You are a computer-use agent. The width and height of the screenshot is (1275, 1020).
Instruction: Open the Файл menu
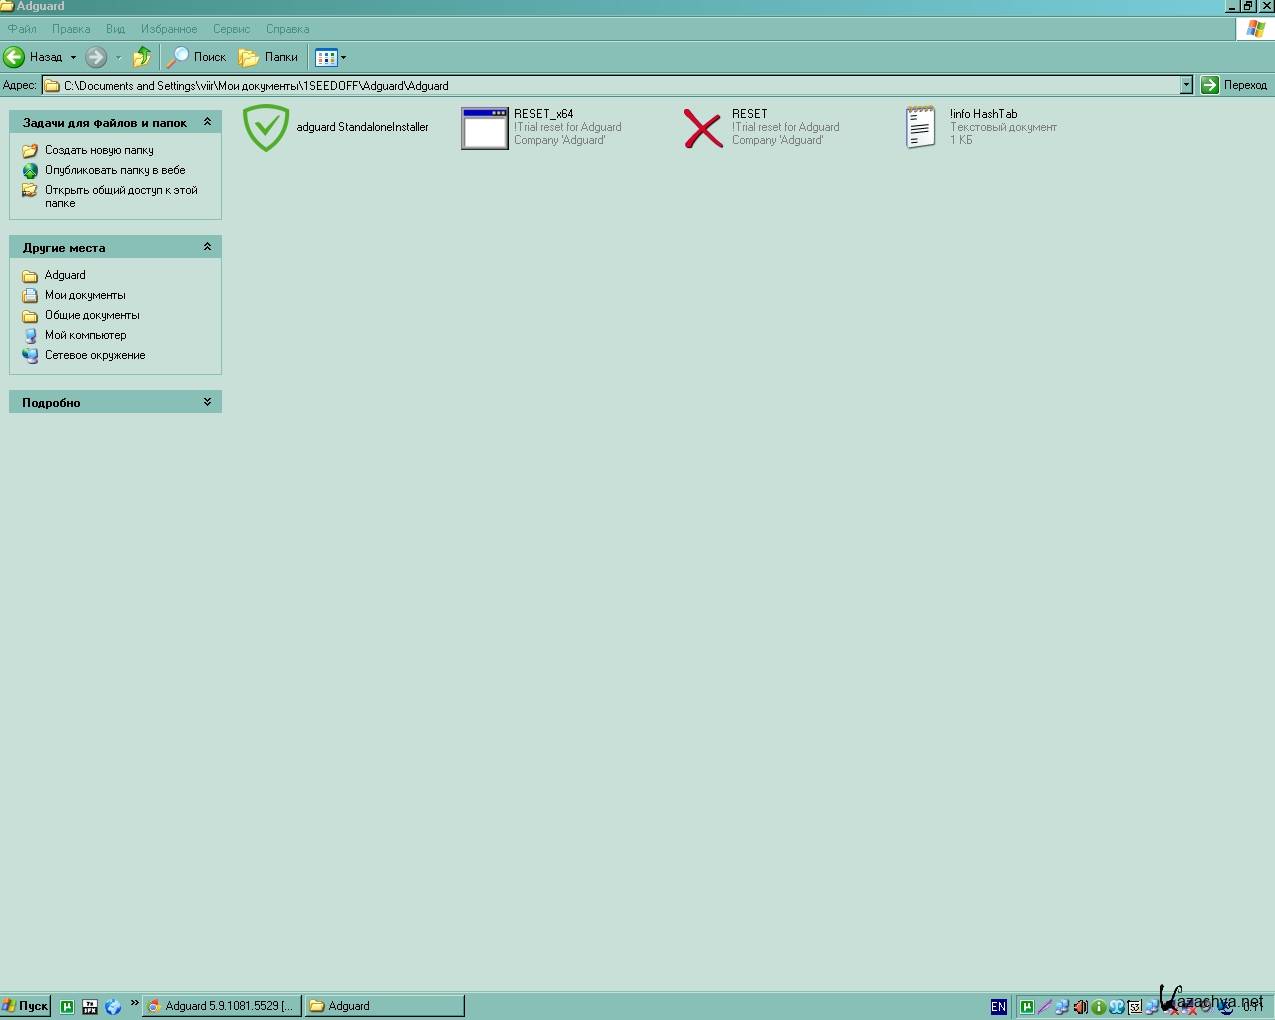tap(22, 29)
